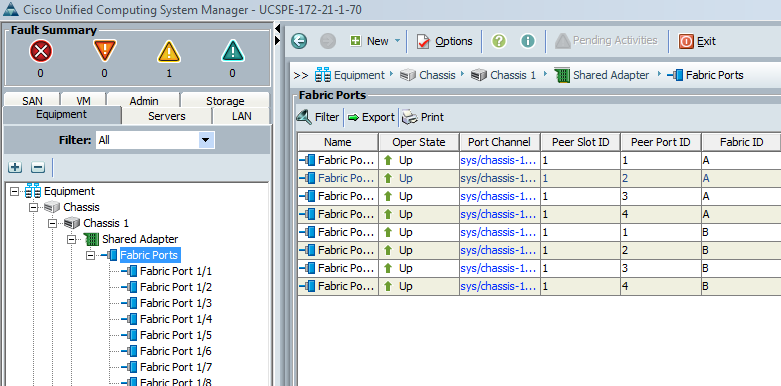Click the critical faults red X icon

tap(41, 51)
